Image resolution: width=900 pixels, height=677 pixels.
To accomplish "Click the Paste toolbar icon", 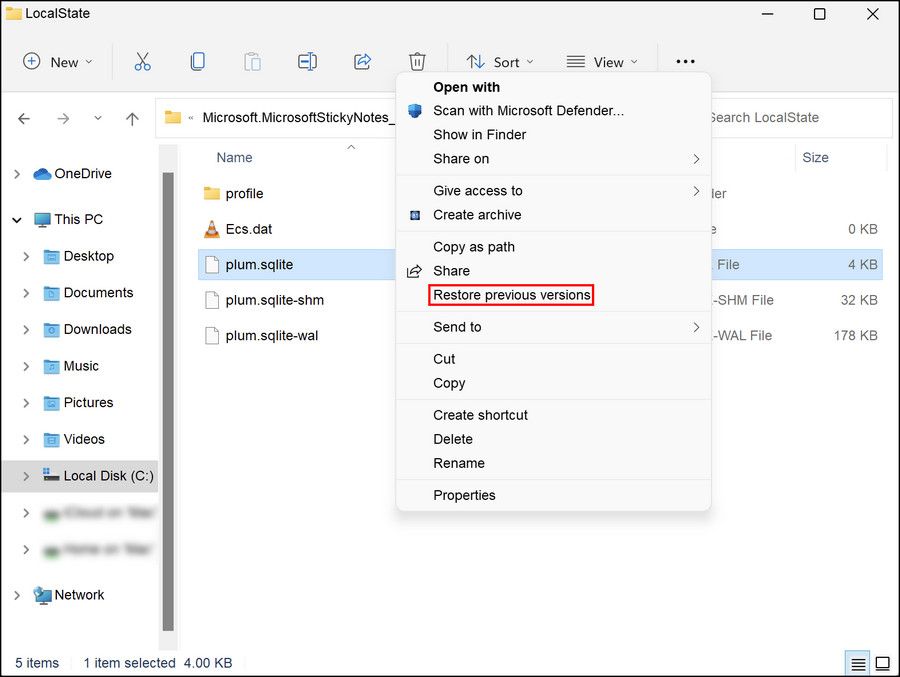I will 253,61.
